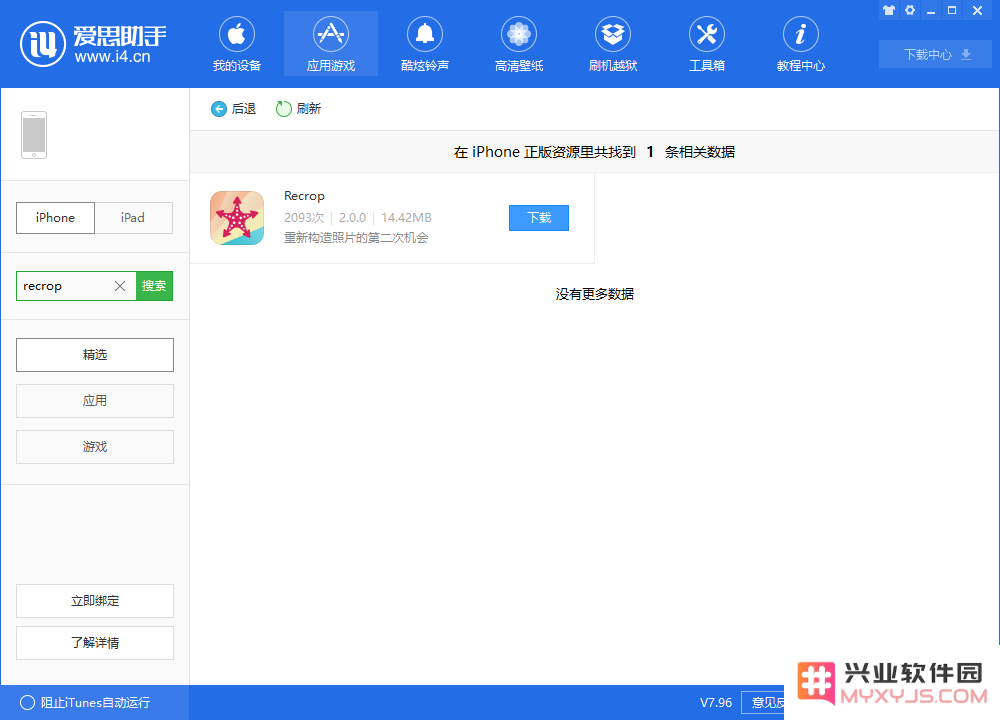The image size is (1000, 720).
Task: Toggle 阻止iTunes自动运行 radio option
Action: pyautogui.click(x=27, y=703)
